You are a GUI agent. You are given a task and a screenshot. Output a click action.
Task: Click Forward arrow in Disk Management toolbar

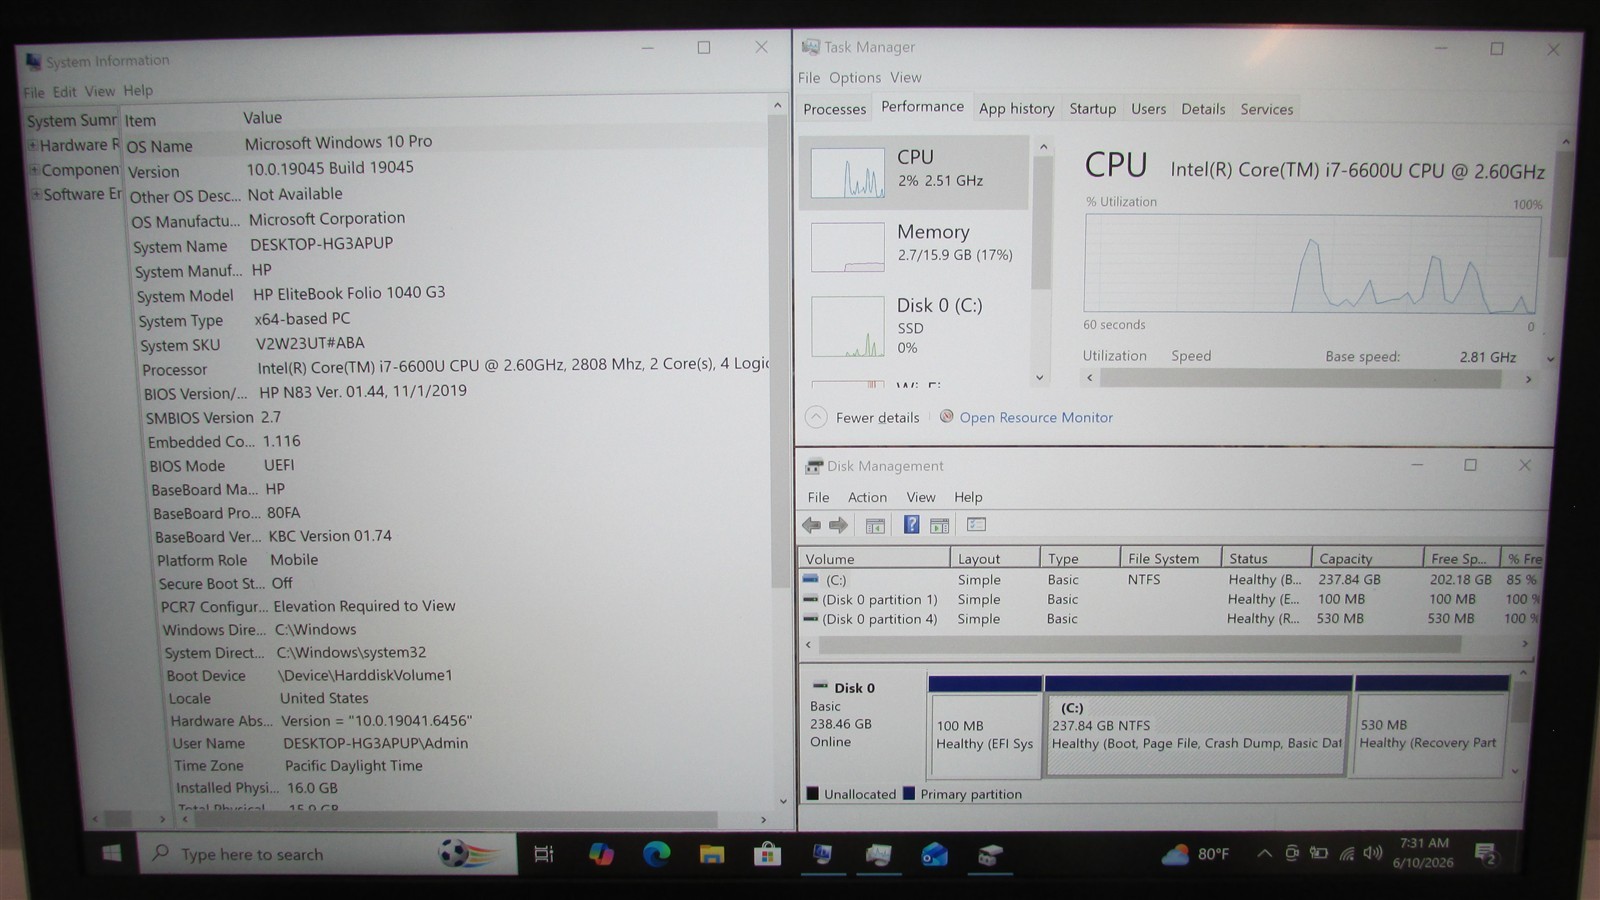pos(838,525)
